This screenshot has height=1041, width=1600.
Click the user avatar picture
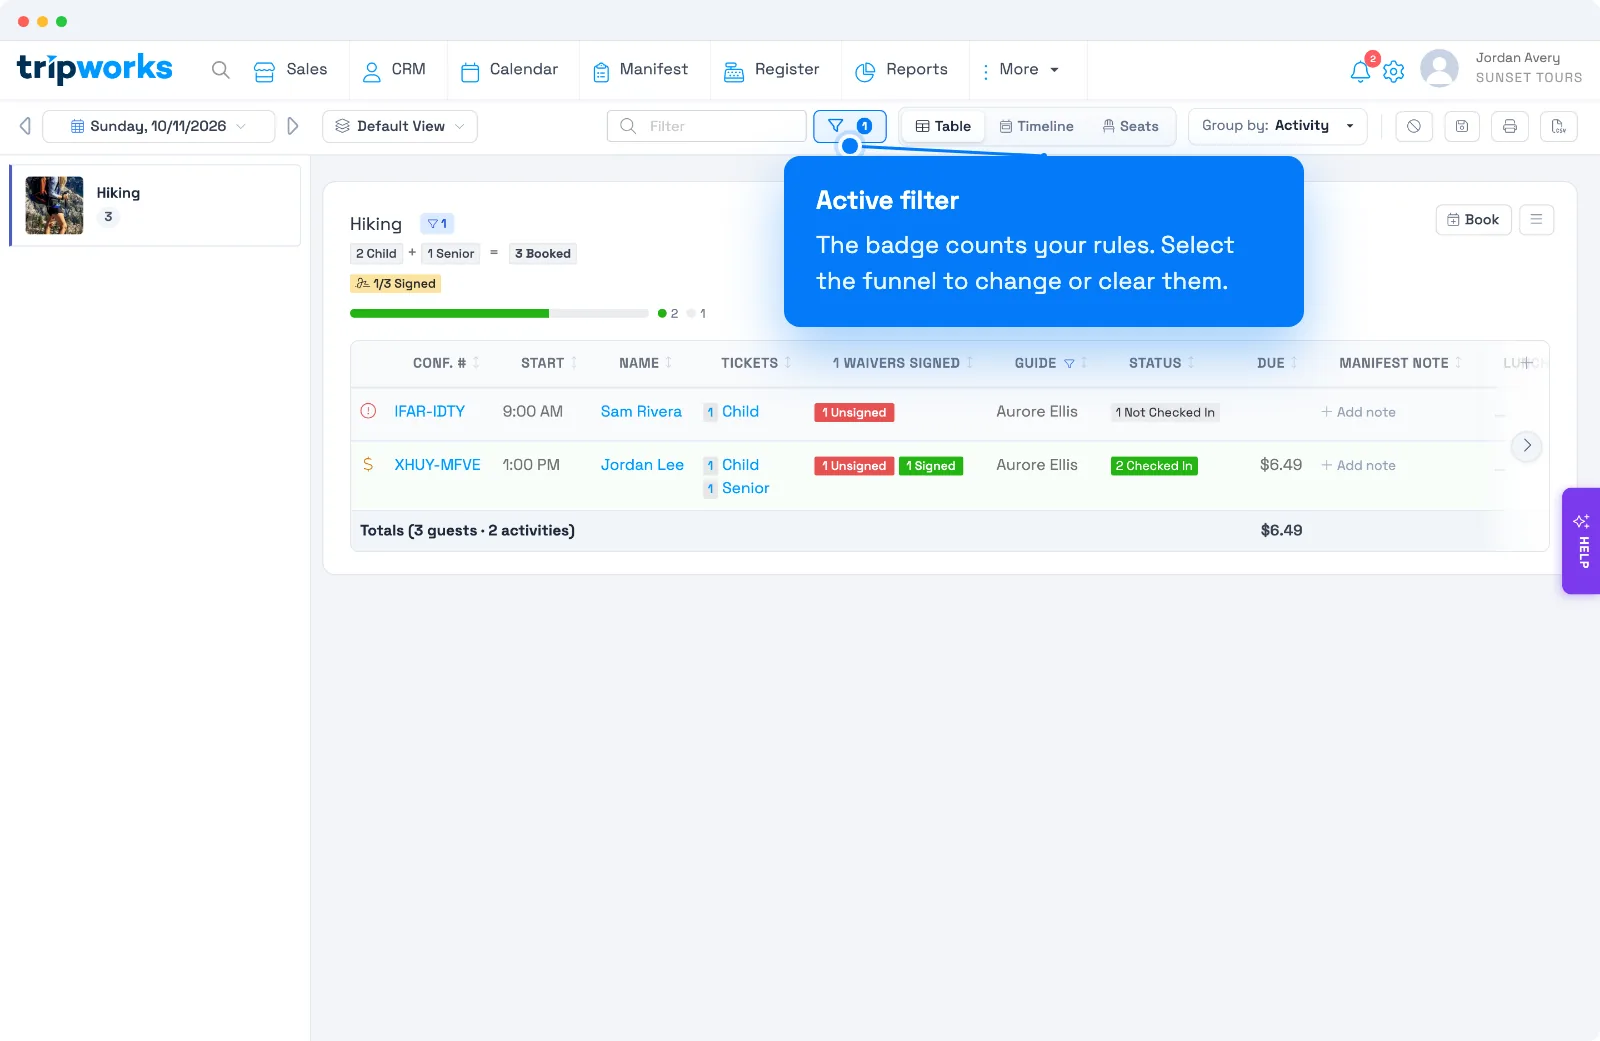coord(1439,69)
